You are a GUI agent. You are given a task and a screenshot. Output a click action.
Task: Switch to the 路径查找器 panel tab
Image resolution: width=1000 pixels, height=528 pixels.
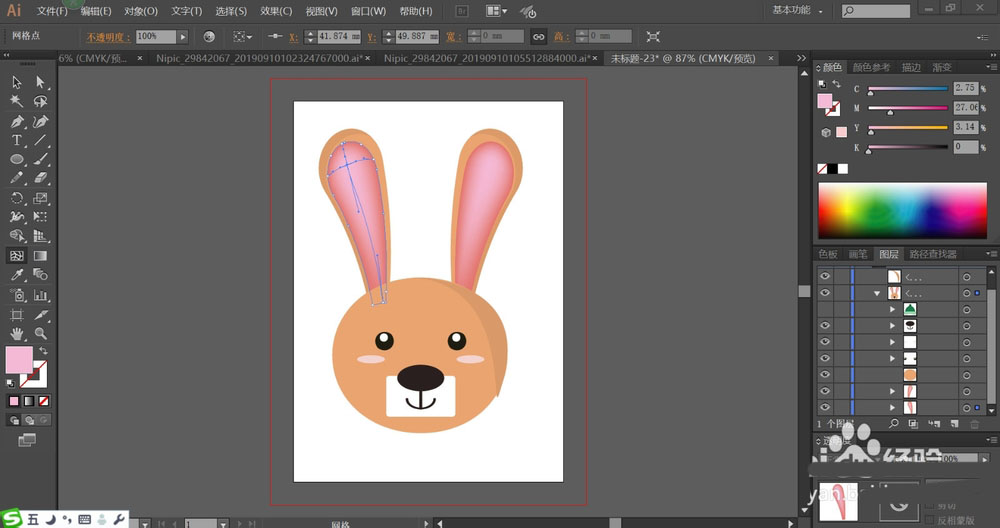pyautogui.click(x=931, y=255)
